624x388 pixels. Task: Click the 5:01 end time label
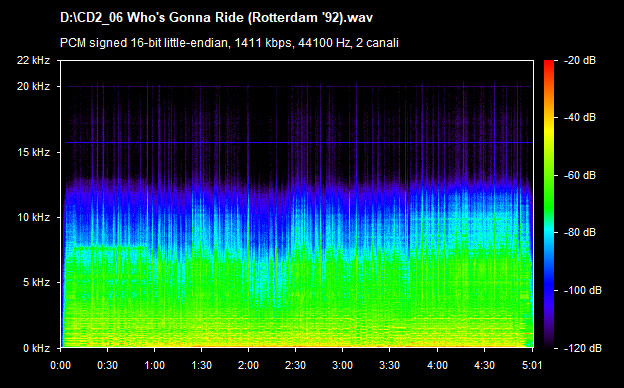pyautogui.click(x=532, y=365)
